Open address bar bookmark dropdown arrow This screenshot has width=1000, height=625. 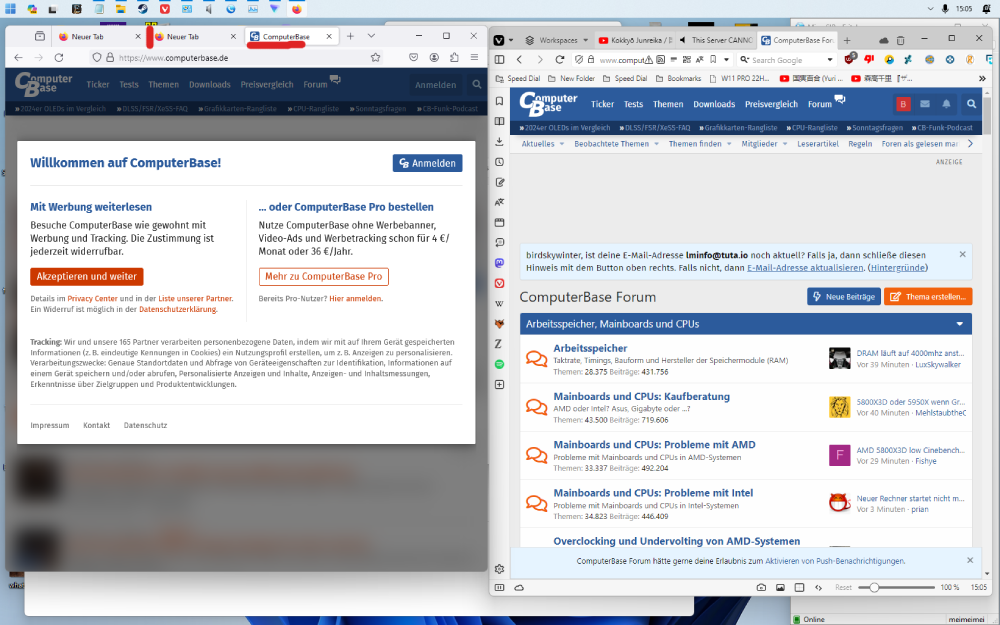726,59
